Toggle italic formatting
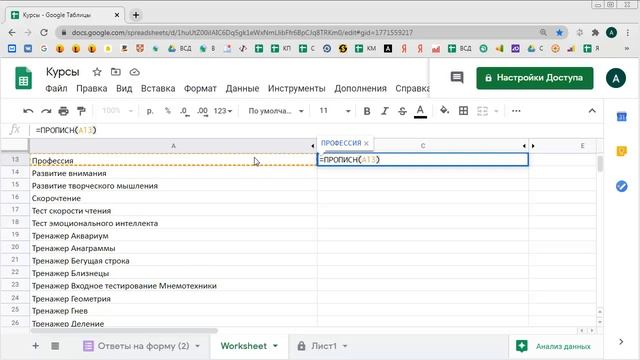 (384, 111)
